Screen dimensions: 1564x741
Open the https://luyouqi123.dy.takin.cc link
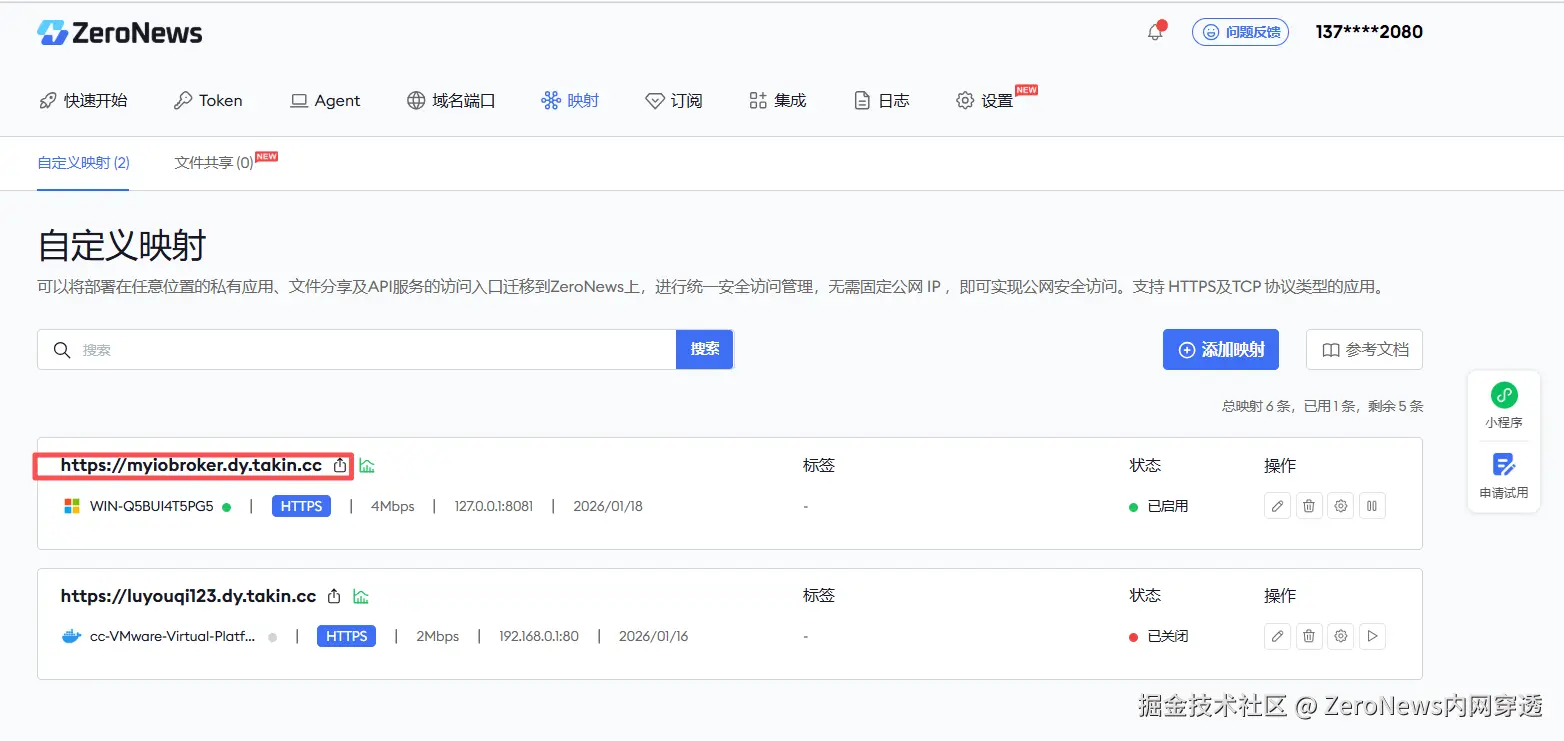click(188, 596)
